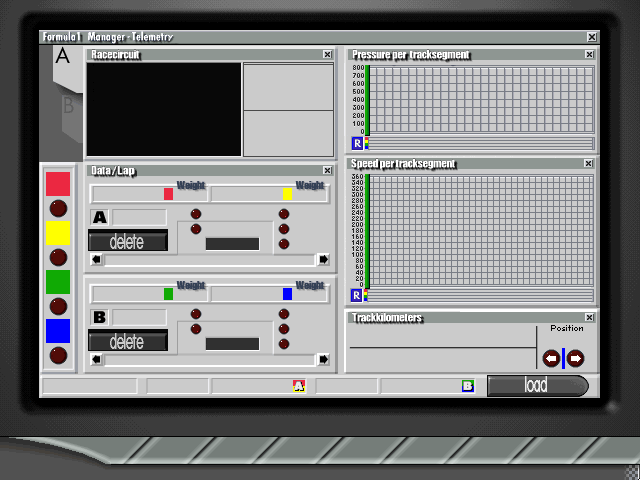Image resolution: width=640 pixels, height=480 pixels.
Task: Click the green color swatch in sidebar
Action: point(58,282)
